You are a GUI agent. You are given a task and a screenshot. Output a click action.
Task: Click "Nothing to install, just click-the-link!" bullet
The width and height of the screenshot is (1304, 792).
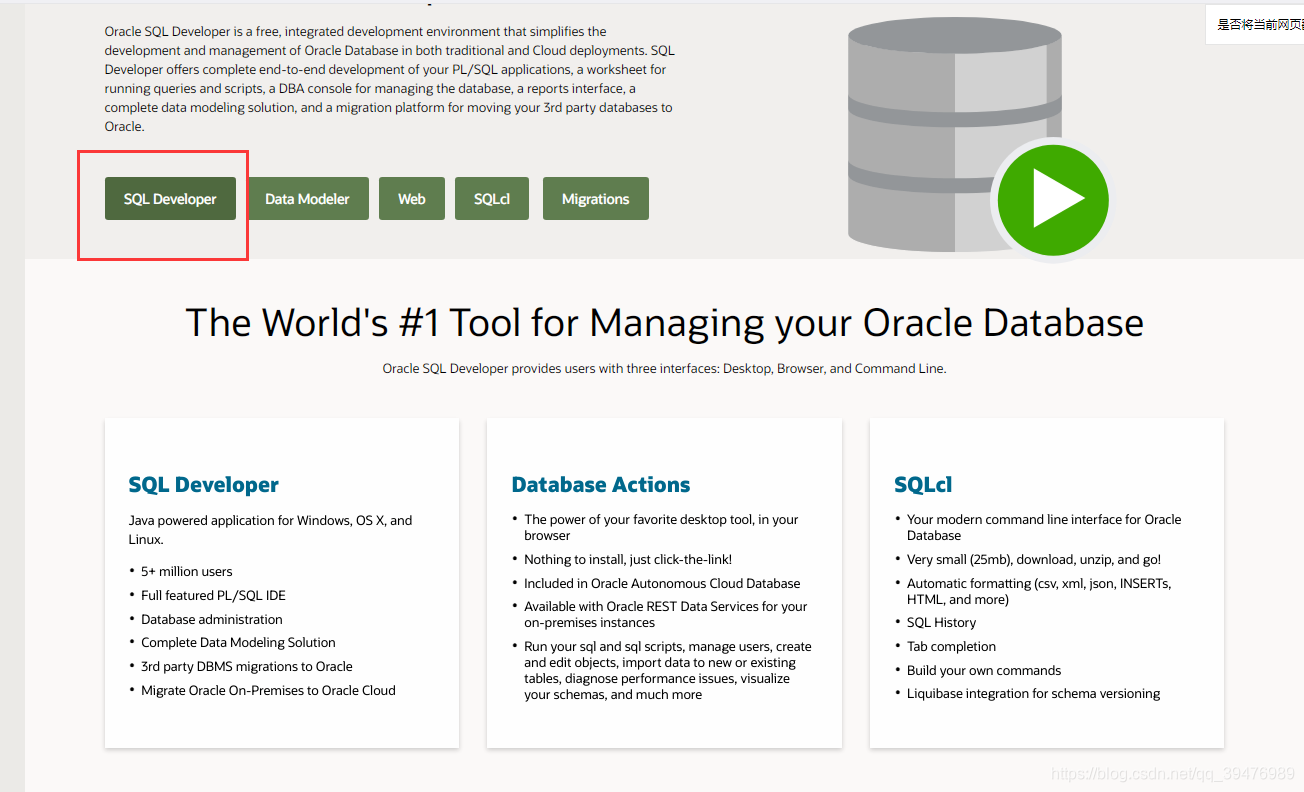(628, 559)
